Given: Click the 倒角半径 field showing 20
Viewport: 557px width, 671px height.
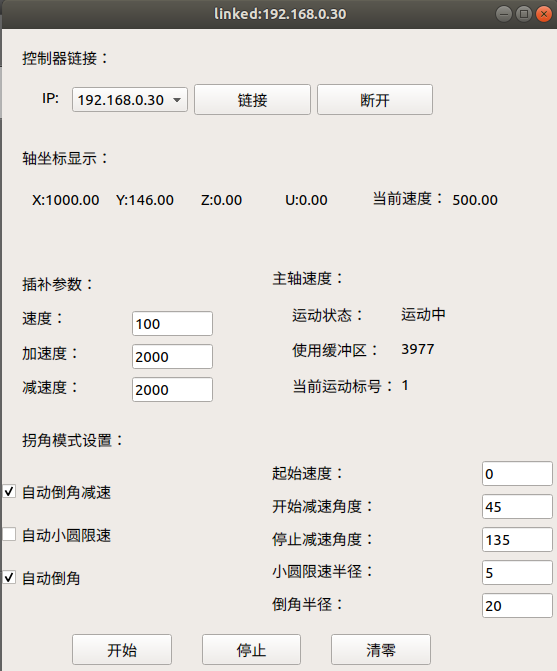Looking at the screenshot, I should [x=517, y=606].
